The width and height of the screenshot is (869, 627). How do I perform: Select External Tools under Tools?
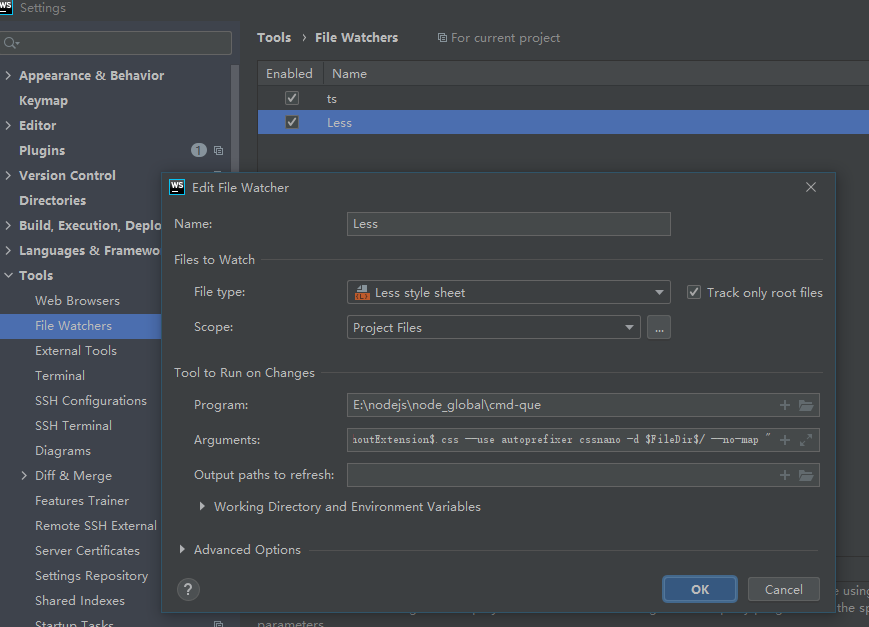pos(76,350)
